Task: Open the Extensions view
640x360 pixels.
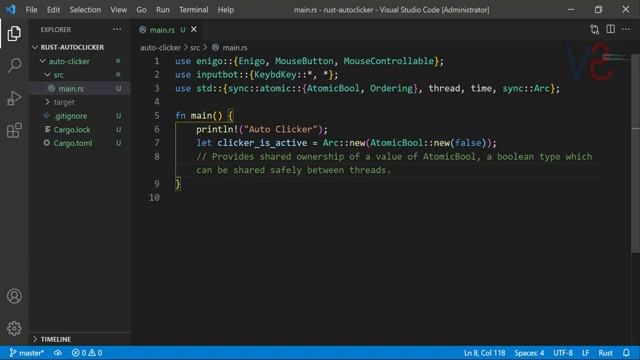Action: point(14,131)
